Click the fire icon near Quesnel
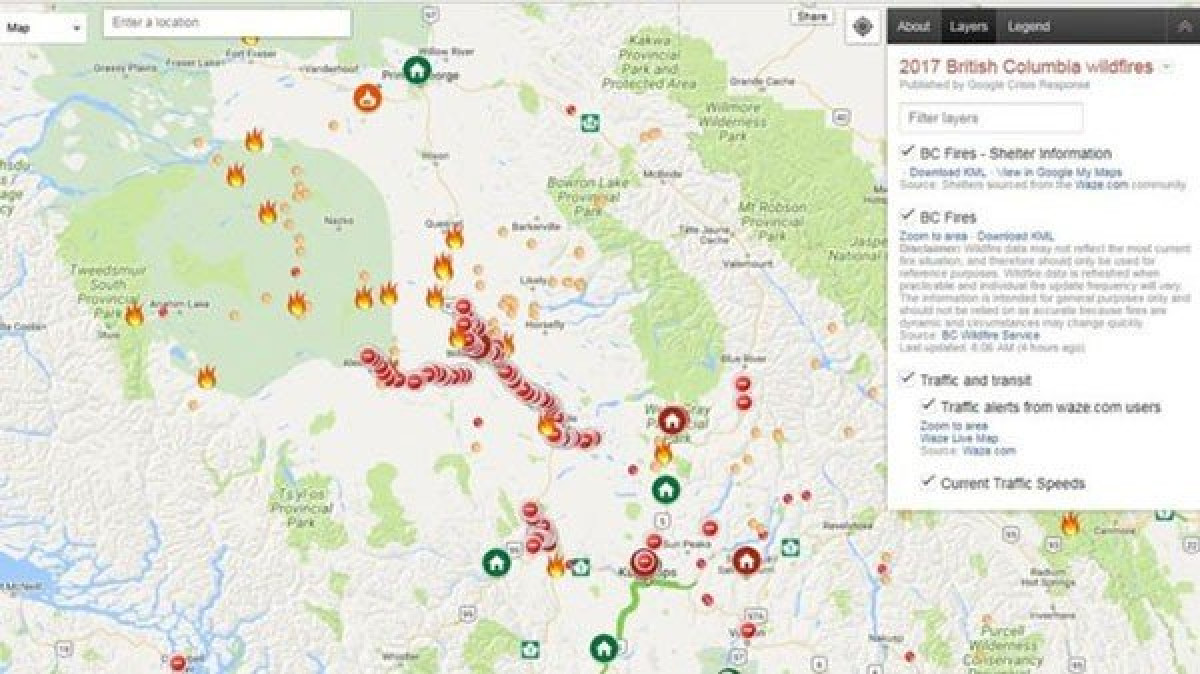The image size is (1200, 674). [454, 236]
